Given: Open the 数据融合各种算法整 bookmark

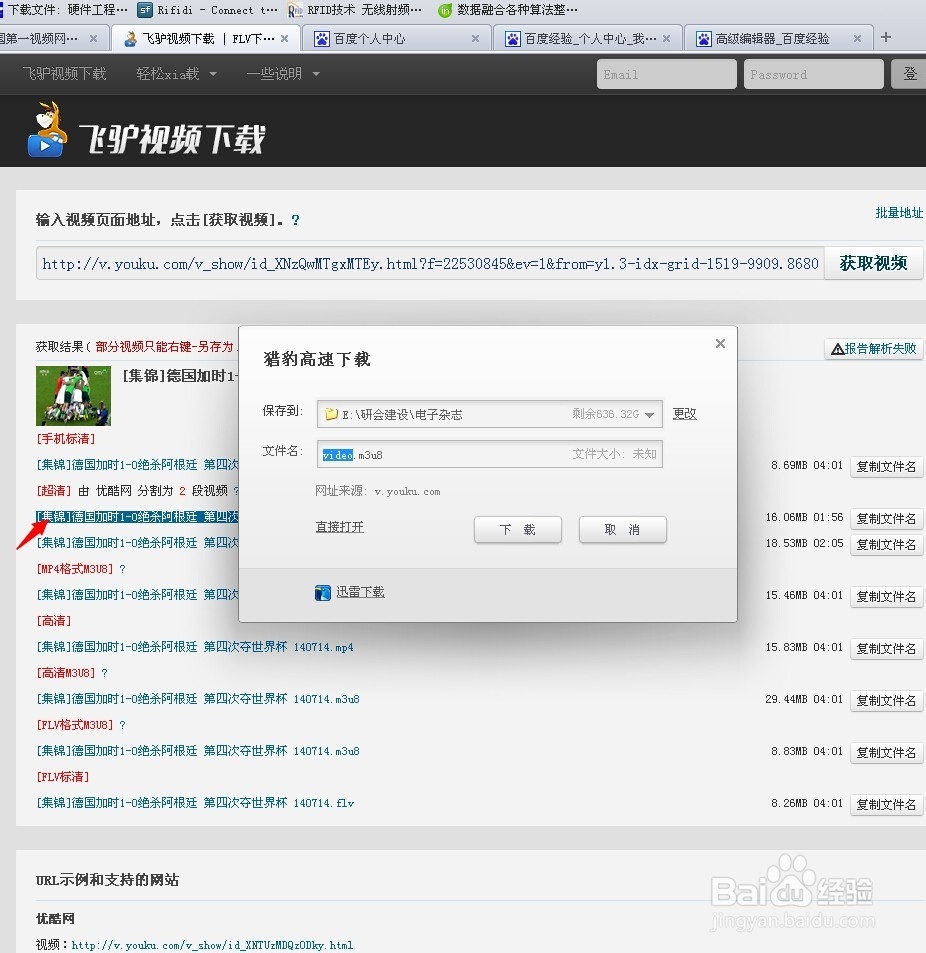Looking at the screenshot, I should 508,10.
